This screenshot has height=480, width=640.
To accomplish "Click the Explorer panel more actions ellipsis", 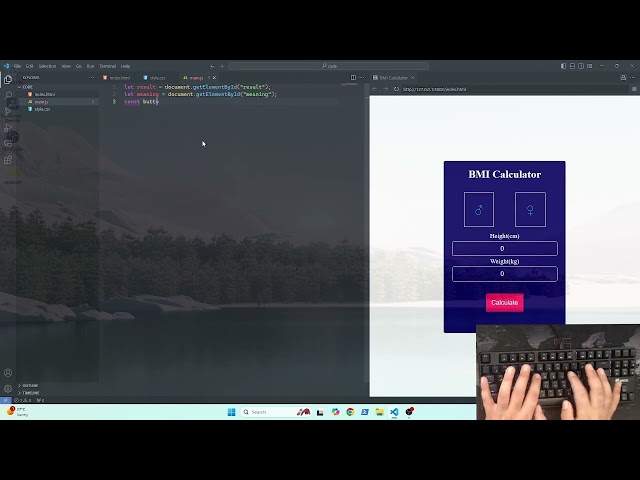I will [x=91, y=78].
